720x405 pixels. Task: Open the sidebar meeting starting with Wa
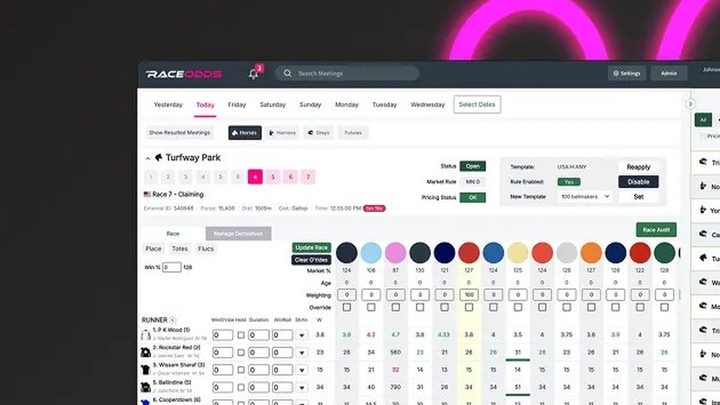click(x=708, y=282)
